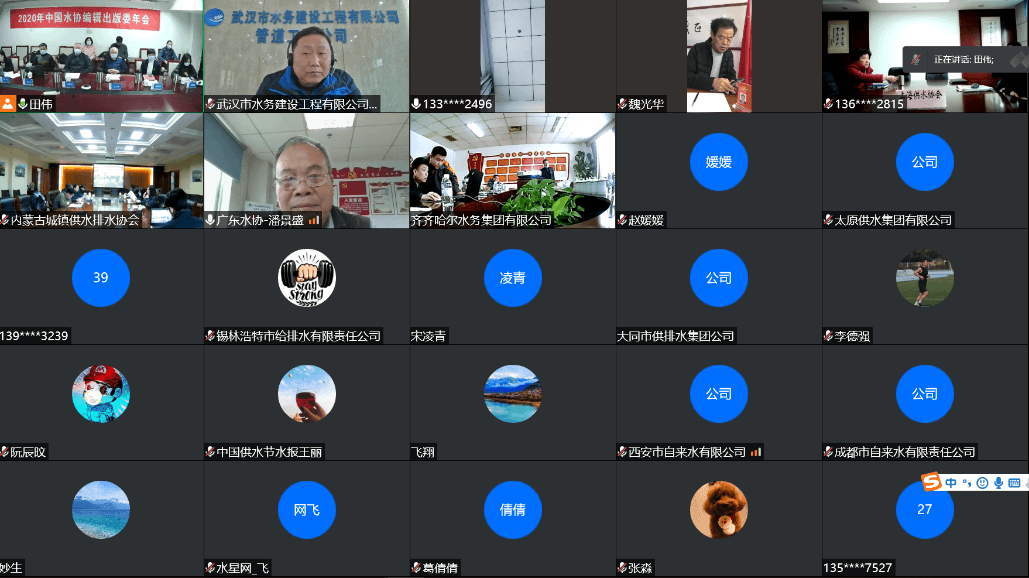The height and width of the screenshot is (578, 1029).
Task: Open the emoji panel in Sogou toolbar
Action: [x=982, y=483]
